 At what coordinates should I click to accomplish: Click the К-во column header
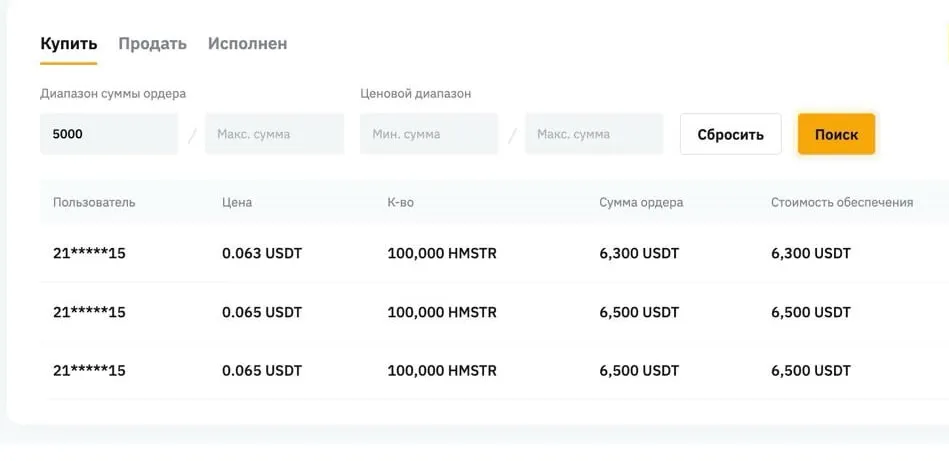400,202
